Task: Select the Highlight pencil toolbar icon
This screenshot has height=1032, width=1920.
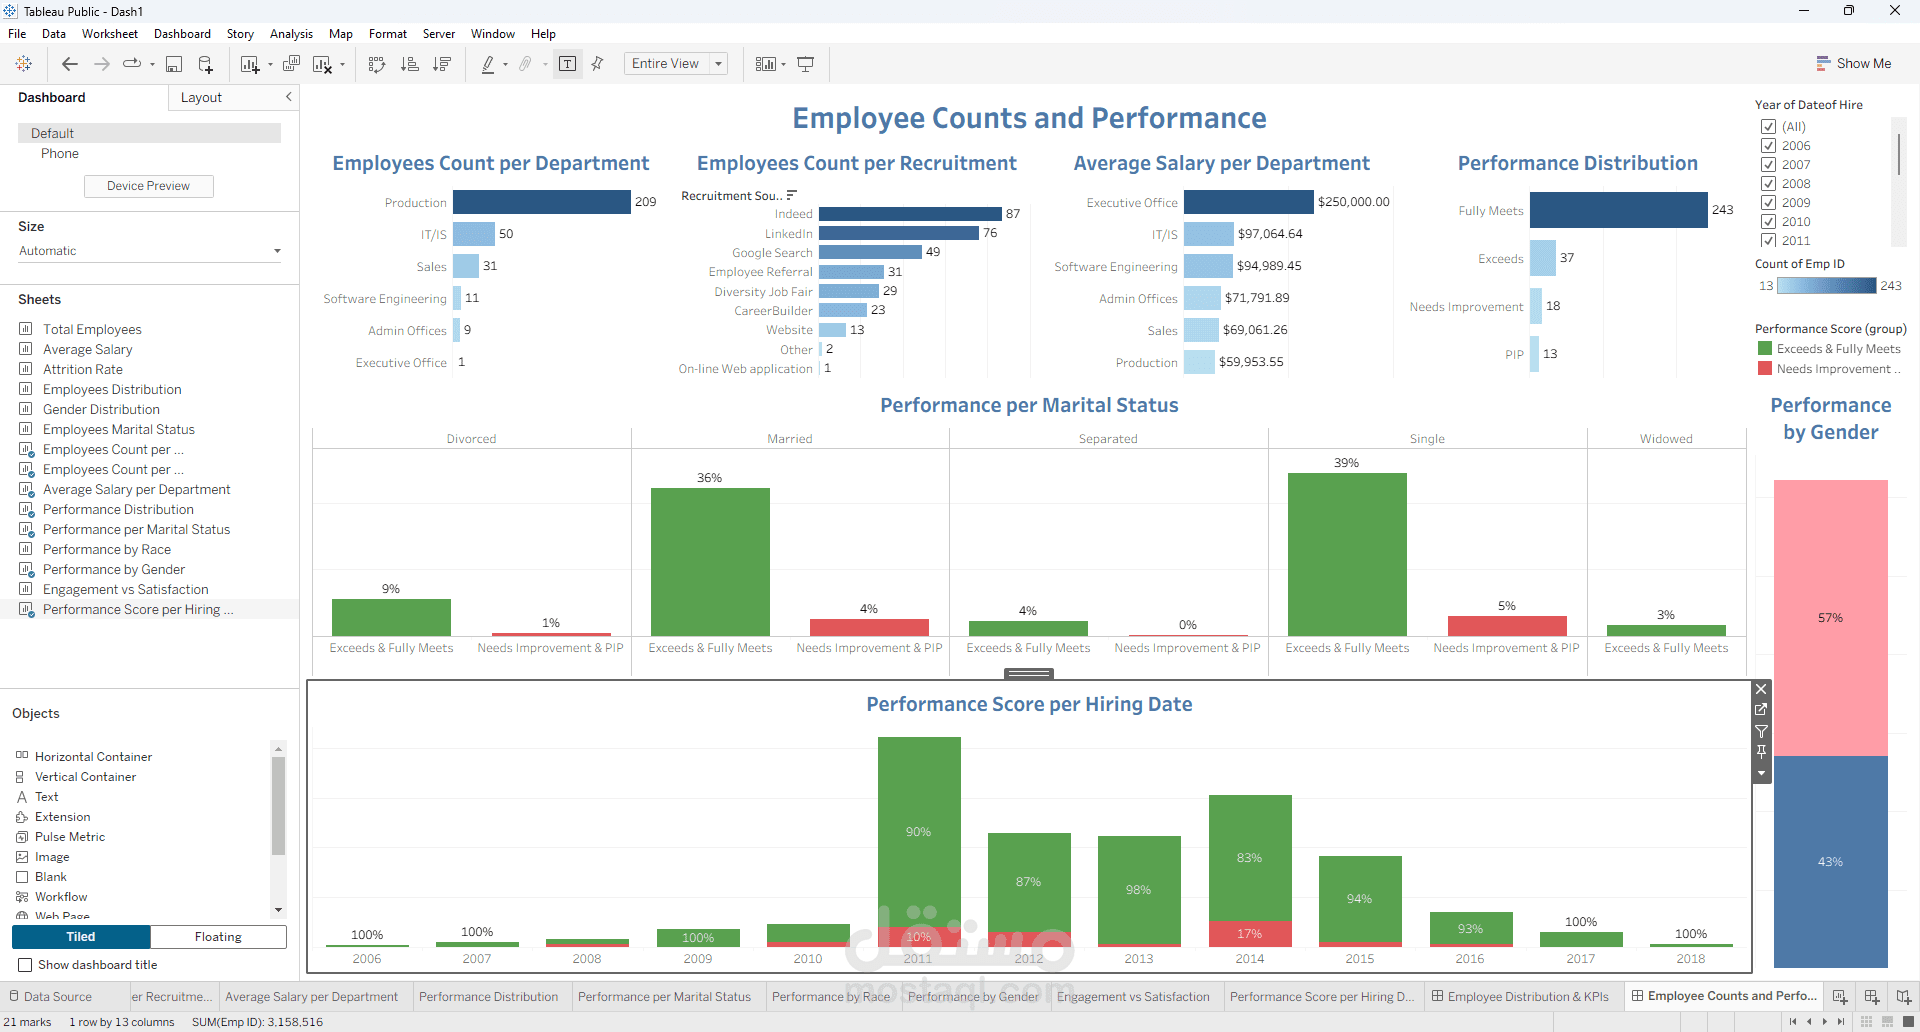Action: [489, 63]
